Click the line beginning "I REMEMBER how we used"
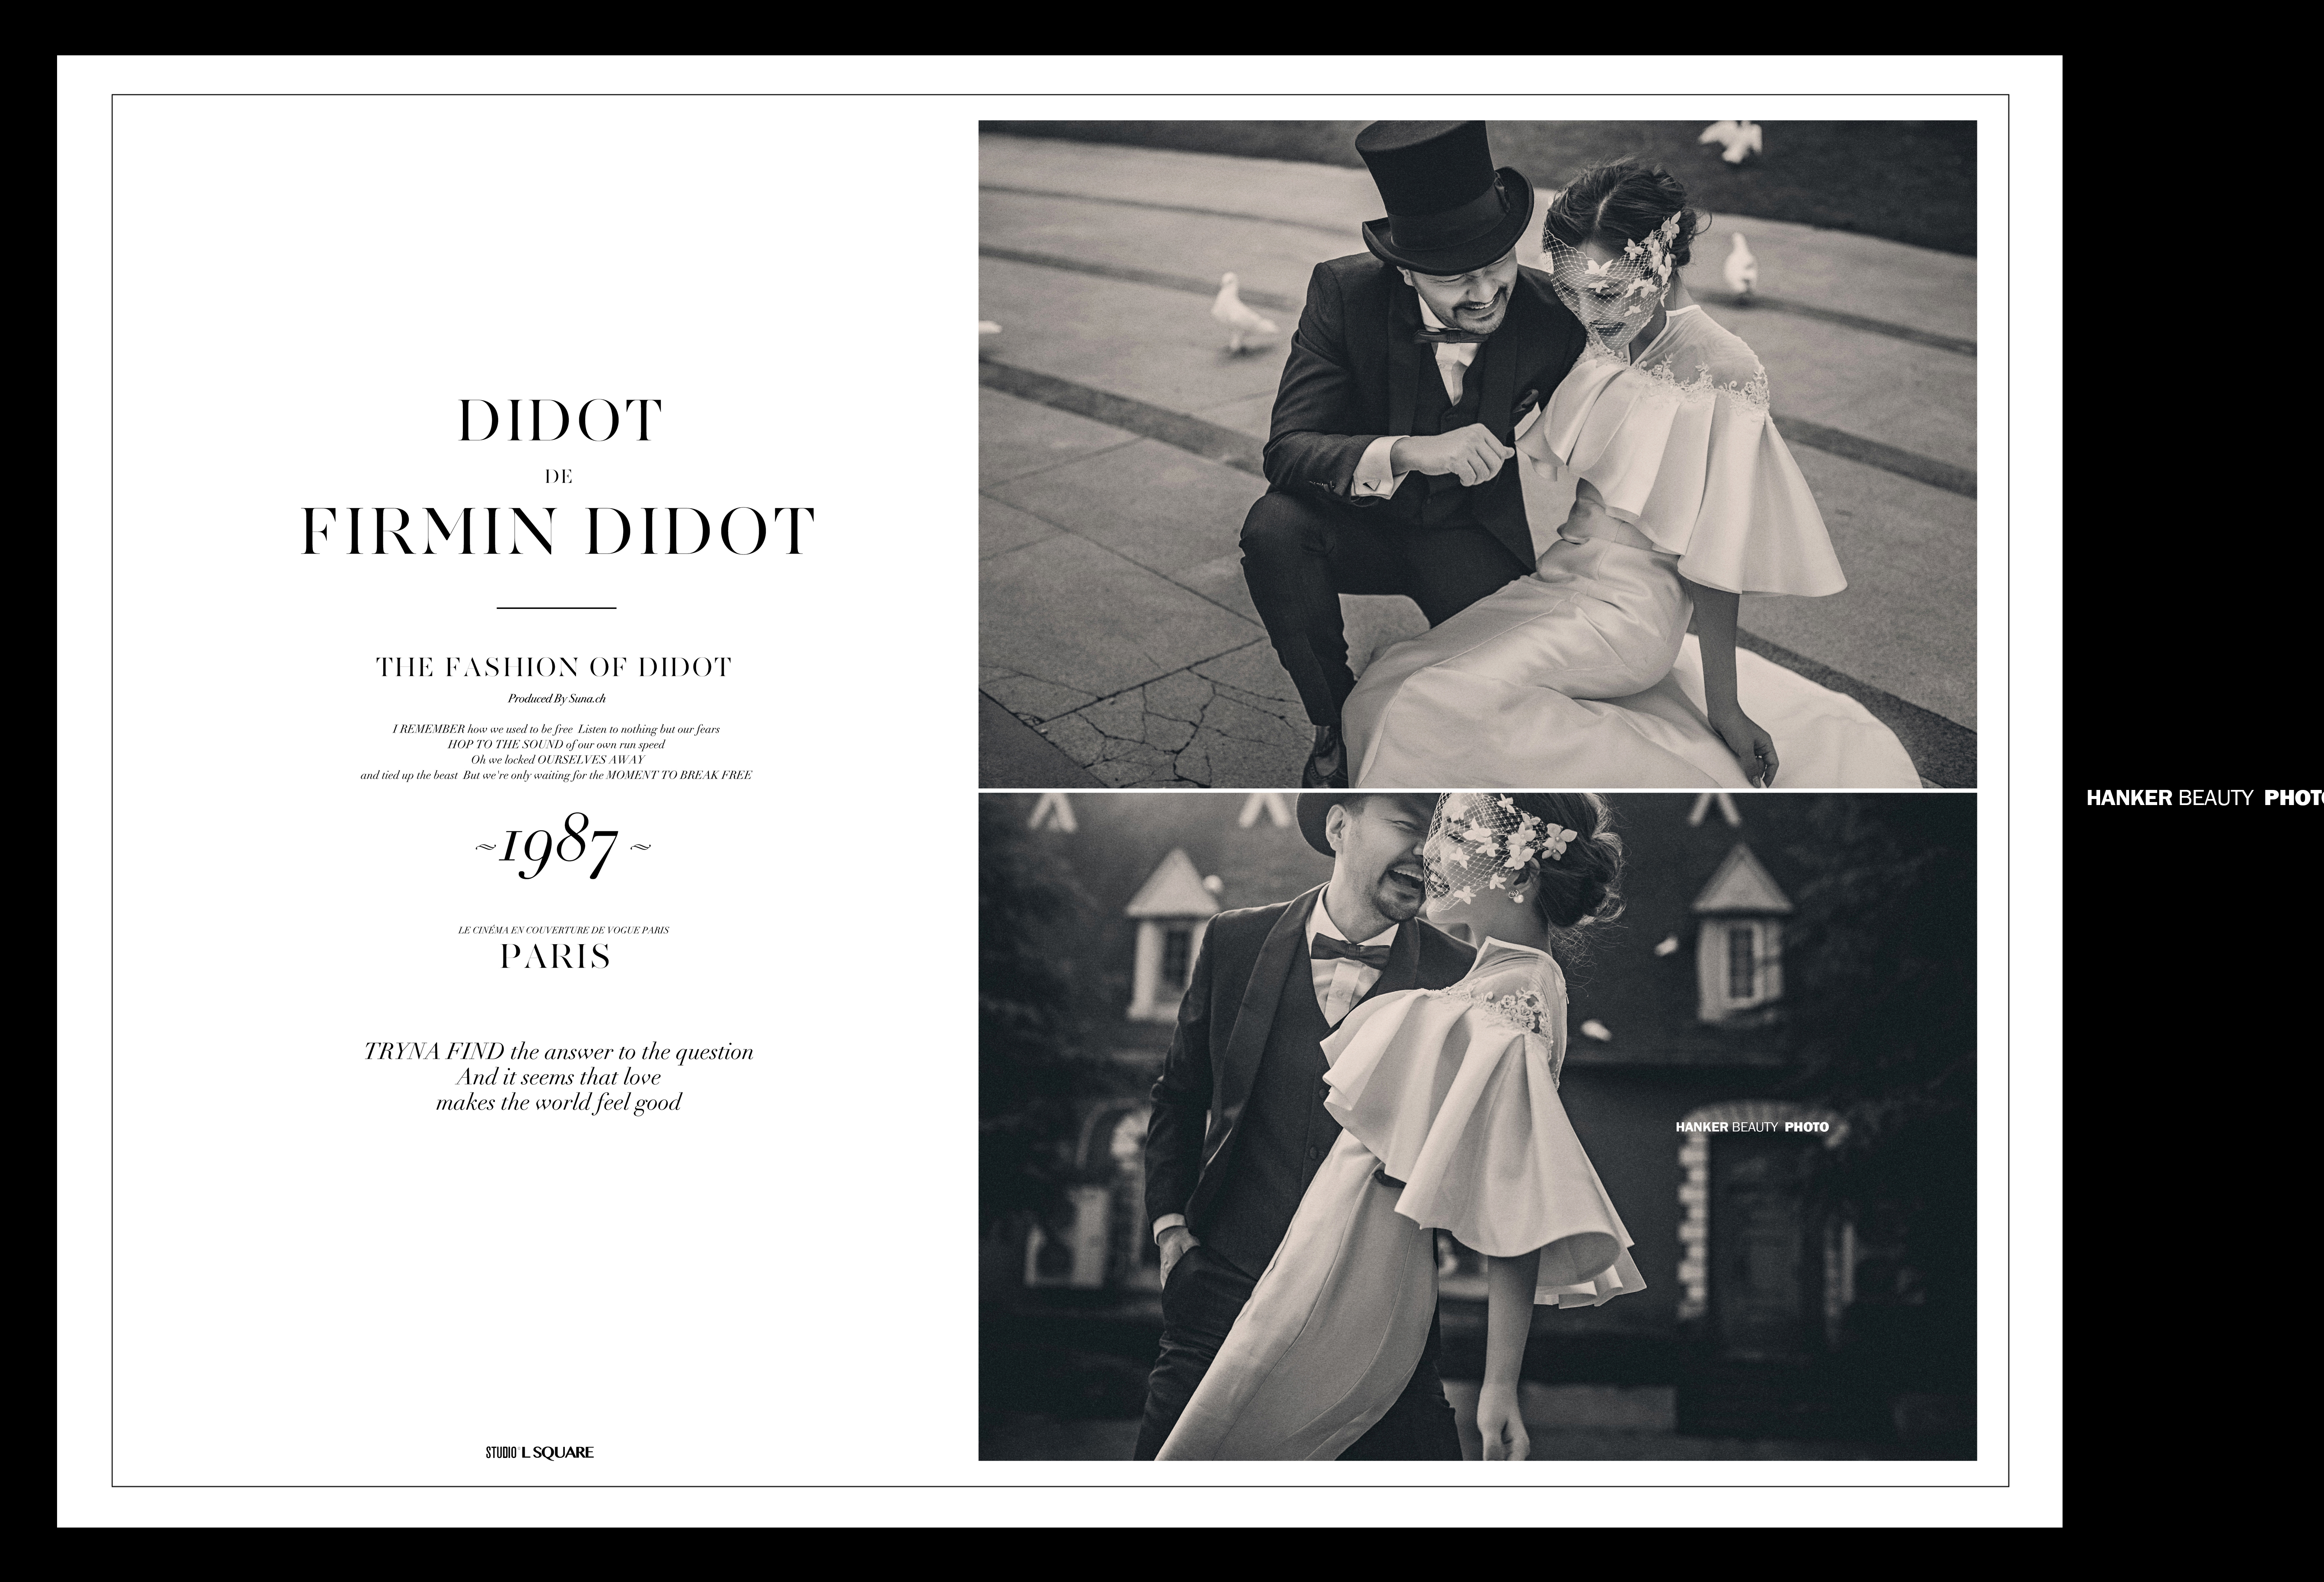The image size is (2324, 1582). pyautogui.click(x=556, y=729)
